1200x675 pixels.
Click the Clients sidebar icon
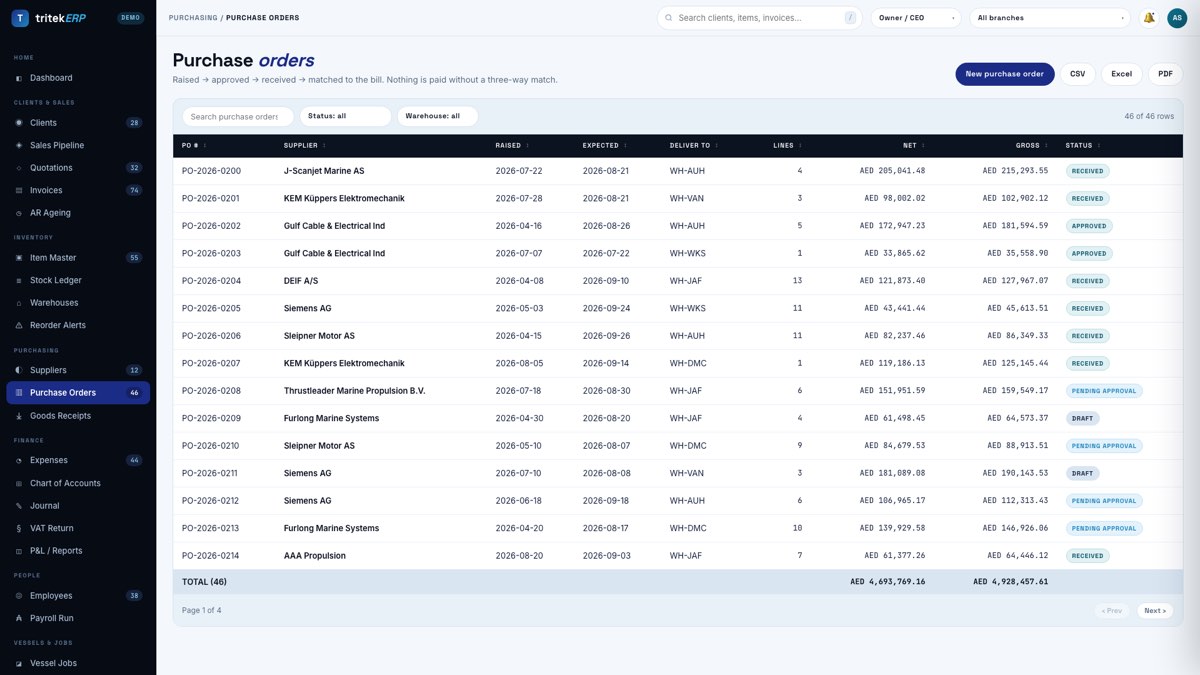(19, 123)
